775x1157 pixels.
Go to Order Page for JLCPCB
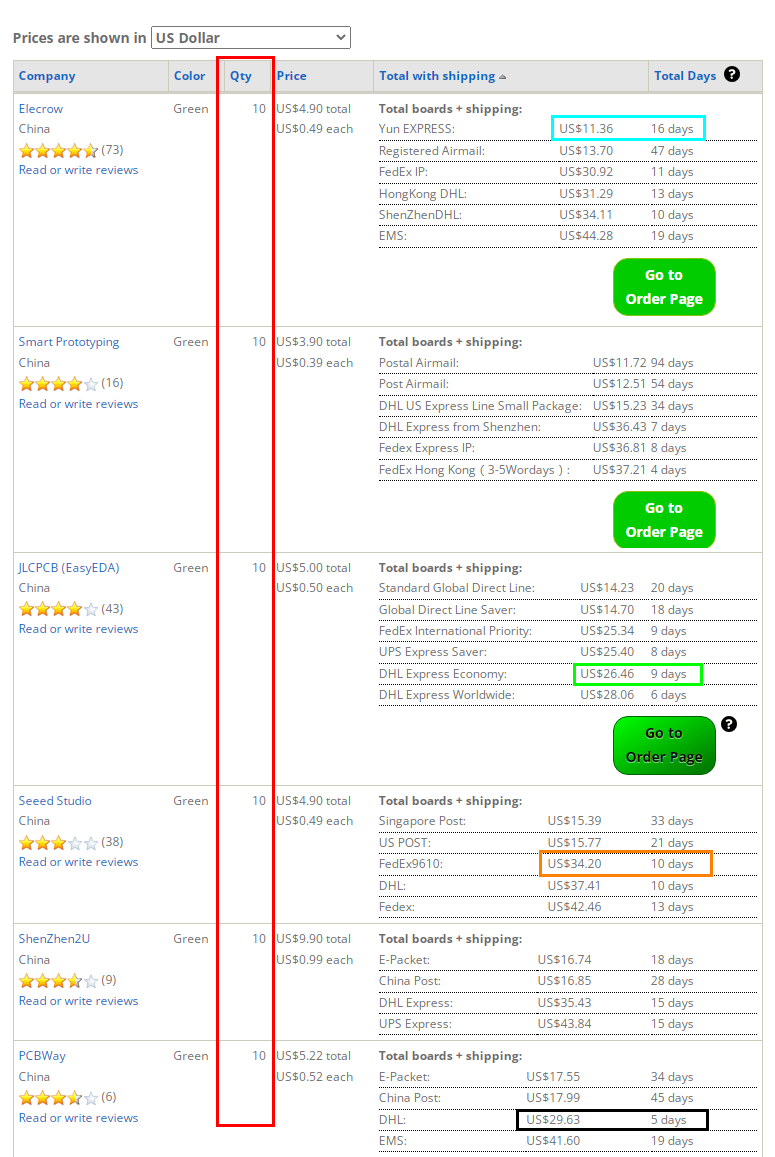point(664,745)
